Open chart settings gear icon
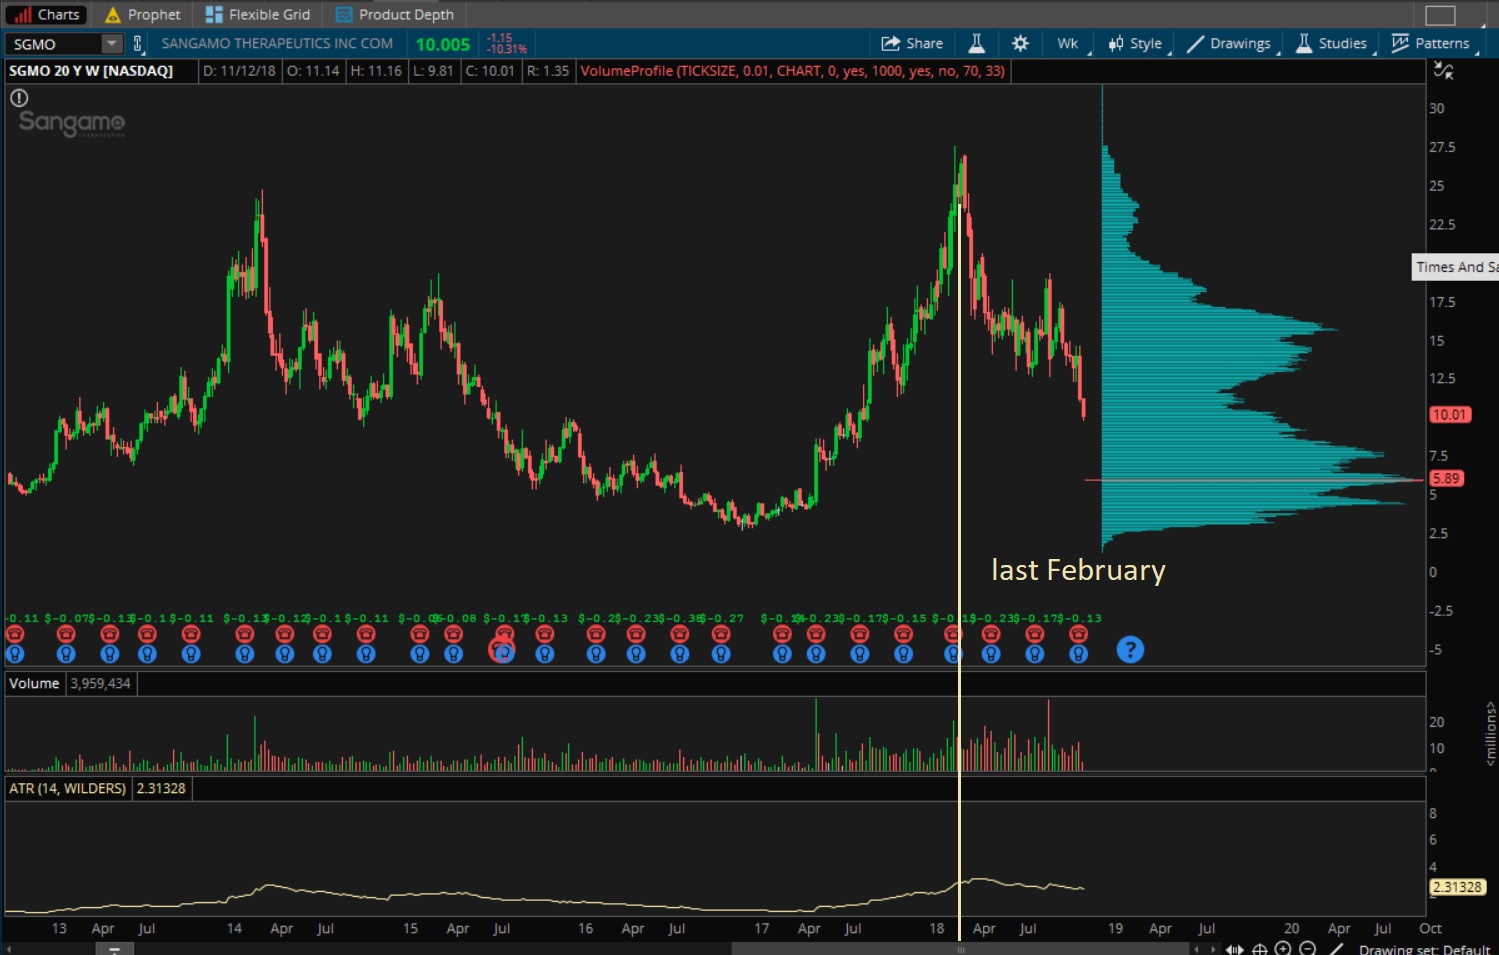 pos(1020,43)
